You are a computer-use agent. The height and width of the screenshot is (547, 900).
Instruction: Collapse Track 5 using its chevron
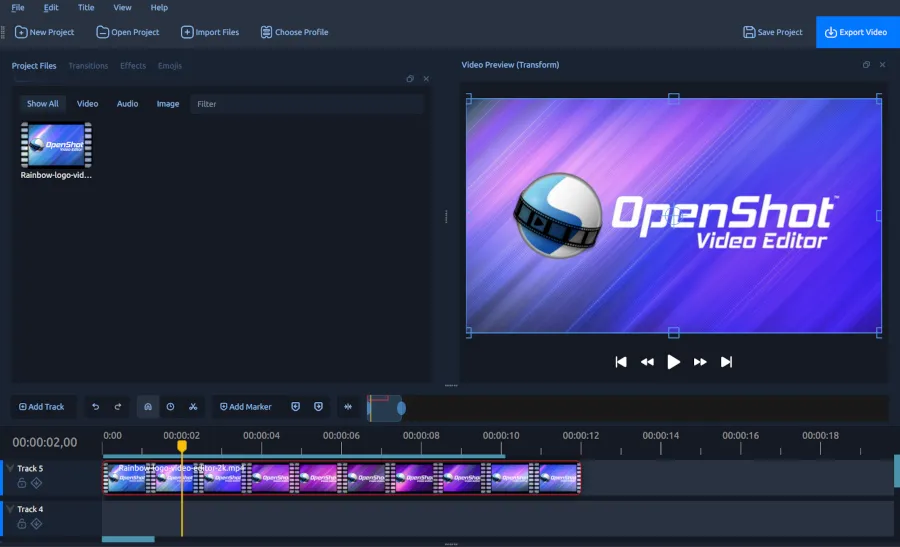pyautogui.click(x=10, y=468)
